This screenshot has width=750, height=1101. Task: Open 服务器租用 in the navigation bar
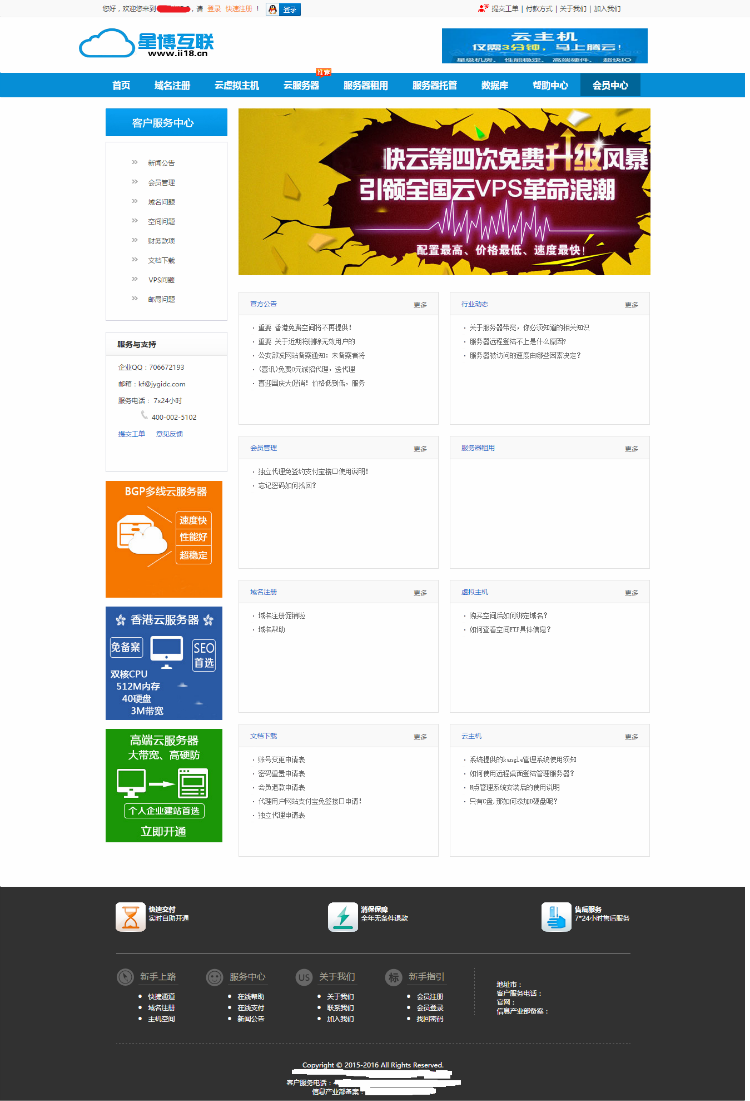[365, 85]
